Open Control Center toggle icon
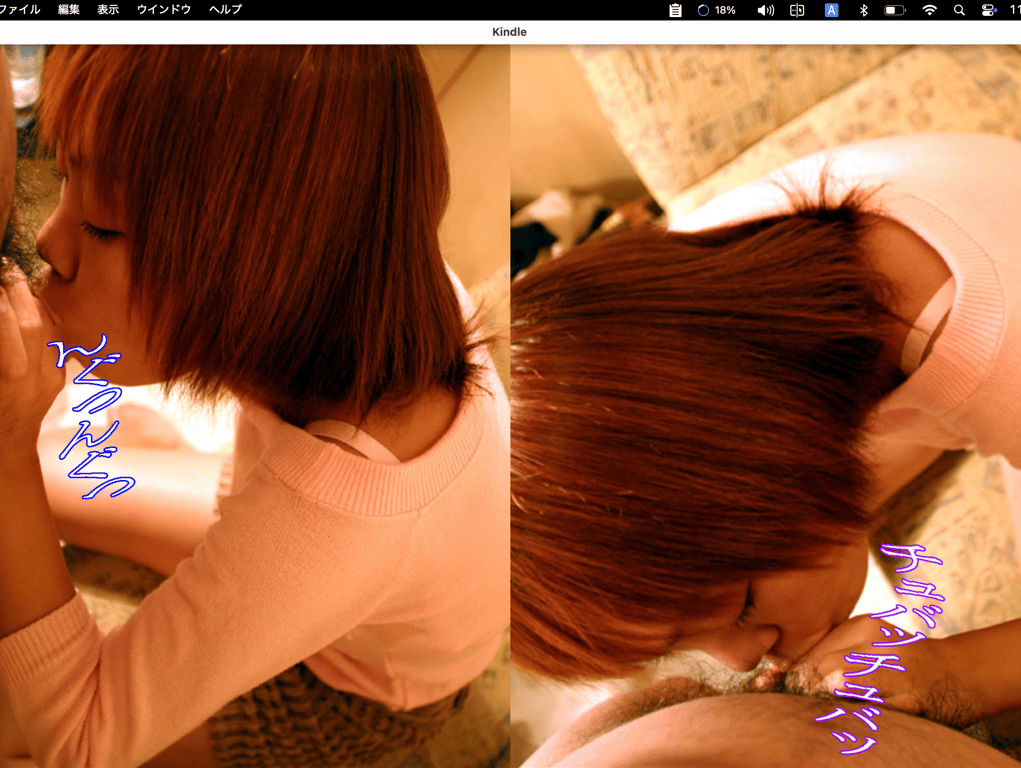 [x=988, y=10]
